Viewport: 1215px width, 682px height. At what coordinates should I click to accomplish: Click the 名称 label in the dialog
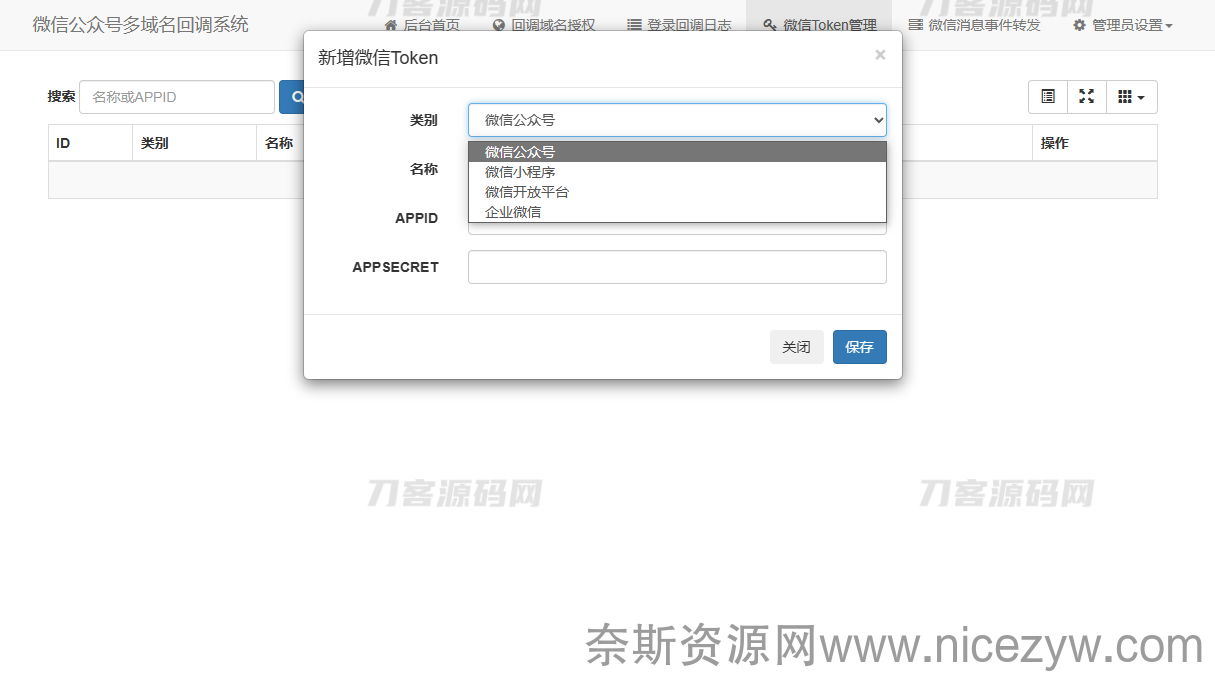[424, 169]
